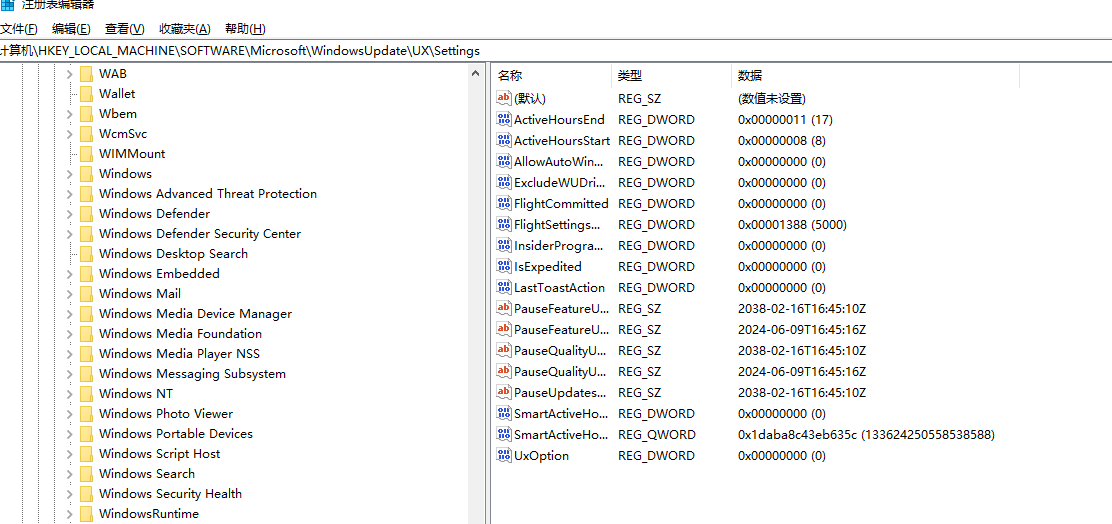Viewport: 1112px width, 524px height.
Task: Select the Windows Photo Viewer key
Action: pyautogui.click(x=165, y=413)
